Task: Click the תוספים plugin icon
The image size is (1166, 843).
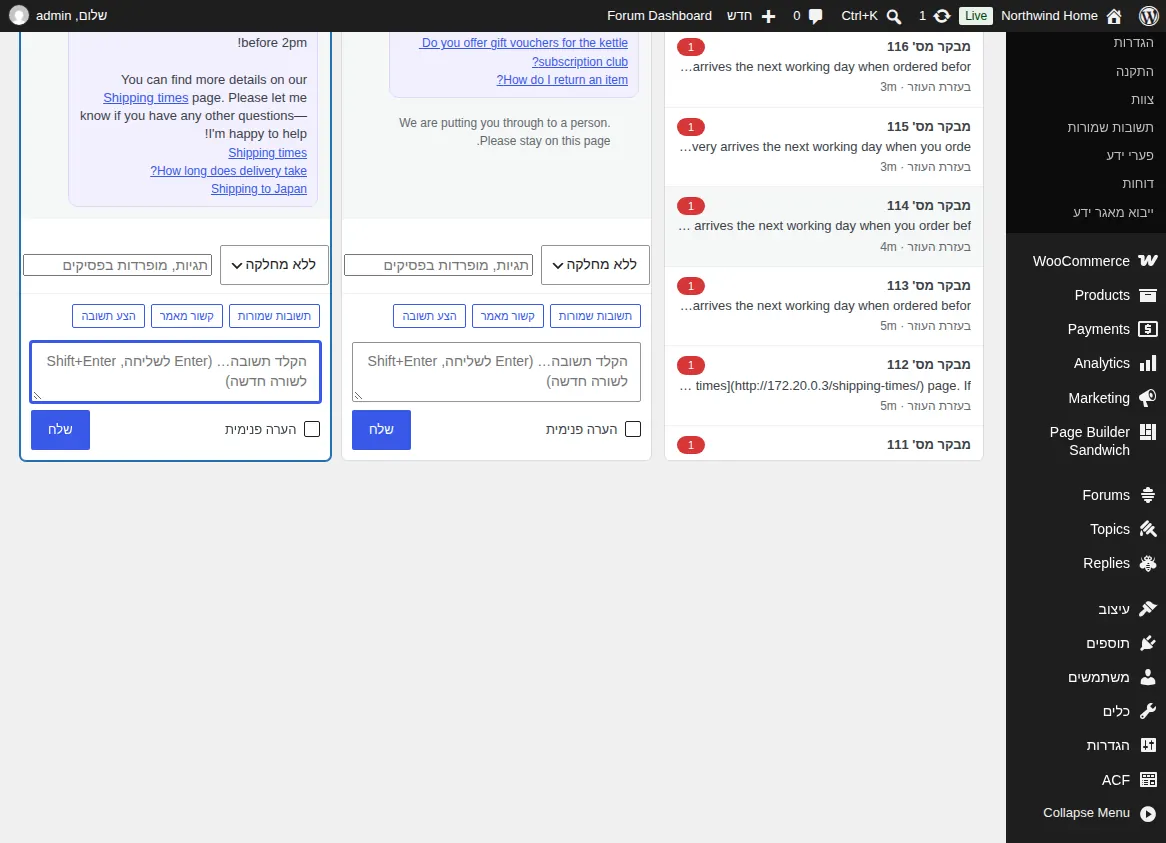Action: pyautogui.click(x=1147, y=643)
